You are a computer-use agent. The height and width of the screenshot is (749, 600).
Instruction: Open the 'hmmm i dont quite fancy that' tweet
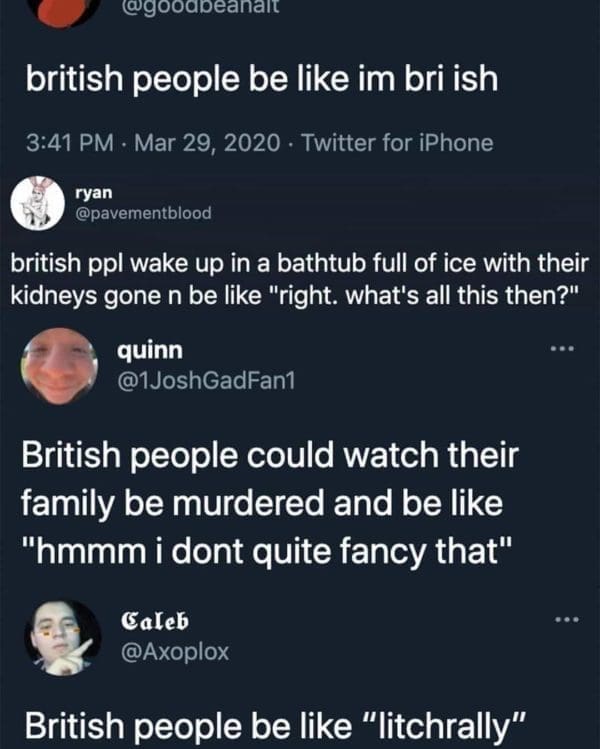tap(270, 503)
